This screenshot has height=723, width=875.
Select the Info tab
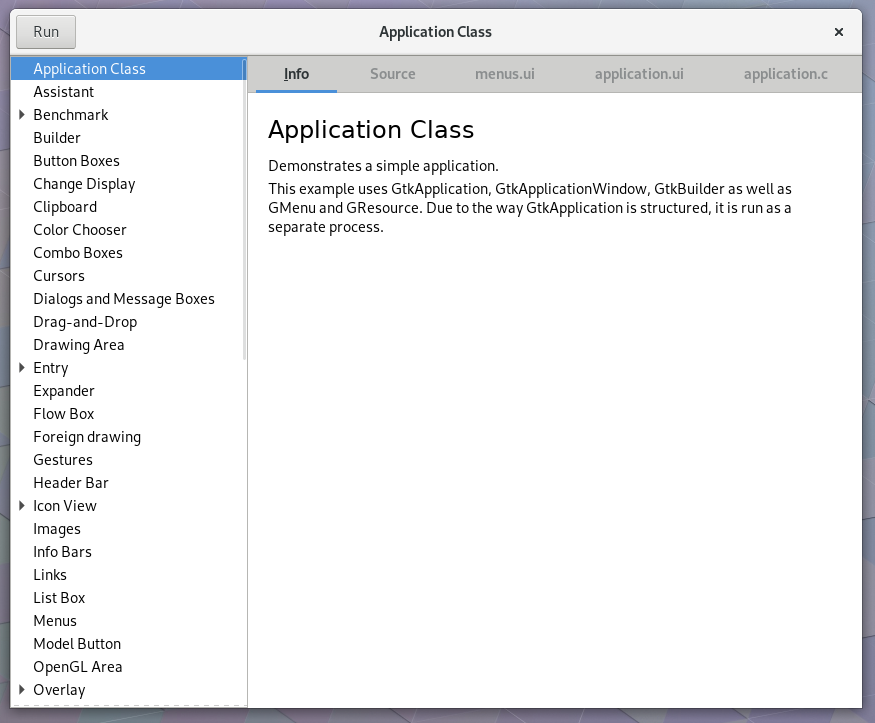(296, 74)
